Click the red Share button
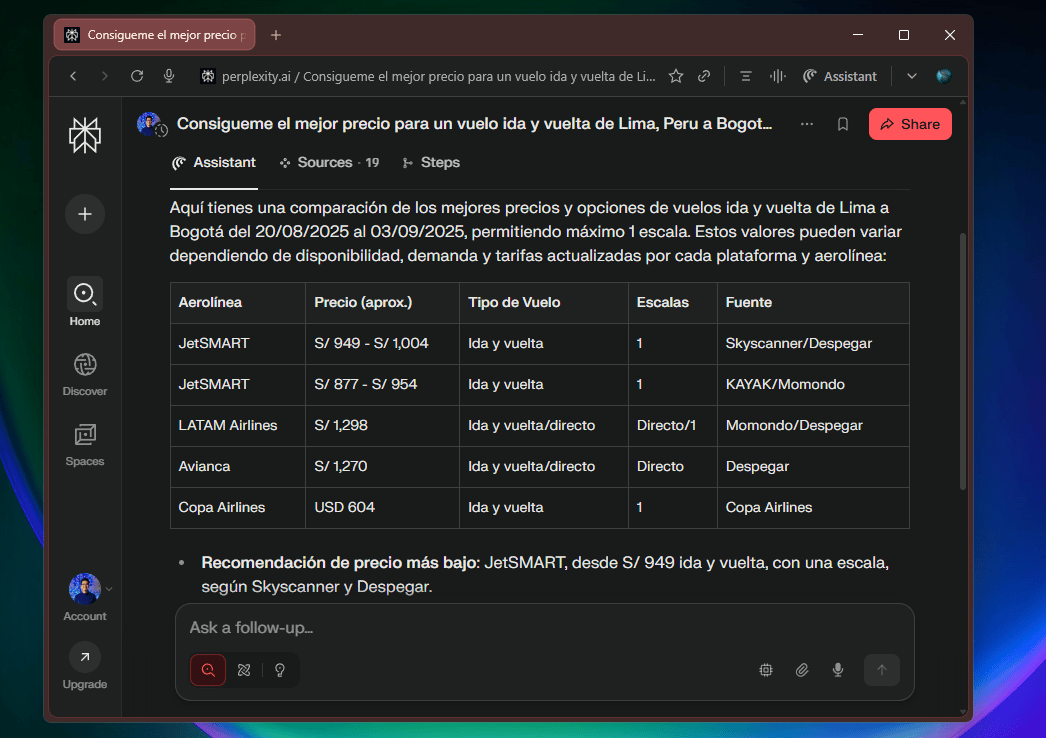Viewport: 1046px width, 738px height. tap(910, 124)
